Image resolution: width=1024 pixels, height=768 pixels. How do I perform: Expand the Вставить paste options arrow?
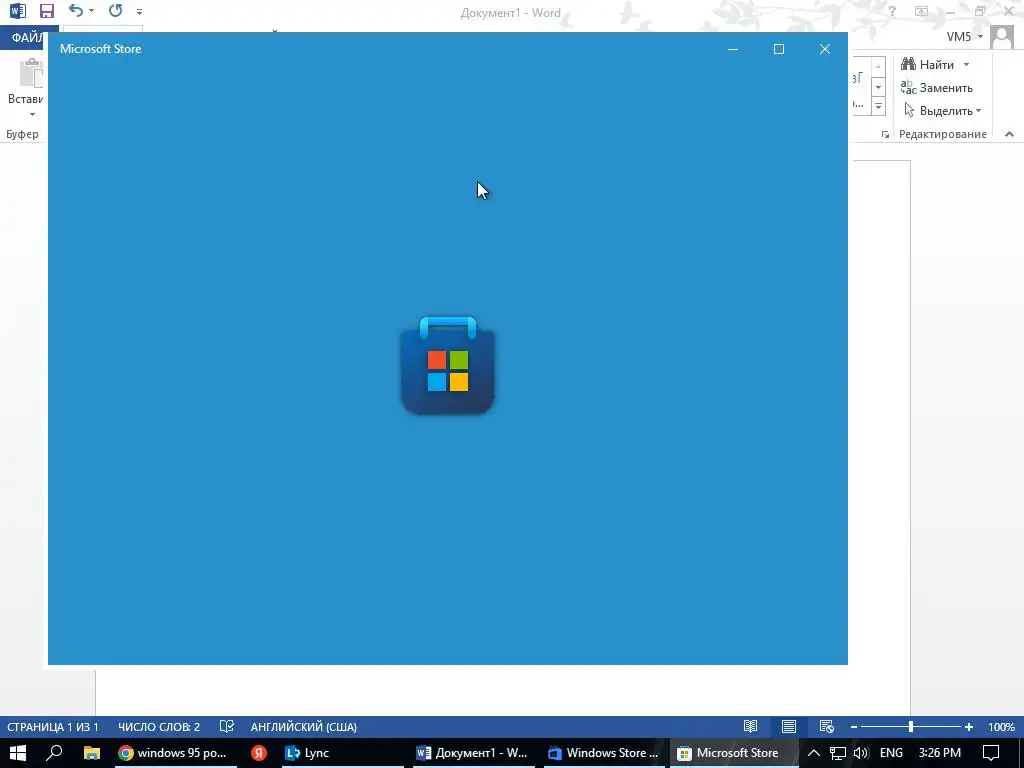pos(32,115)
